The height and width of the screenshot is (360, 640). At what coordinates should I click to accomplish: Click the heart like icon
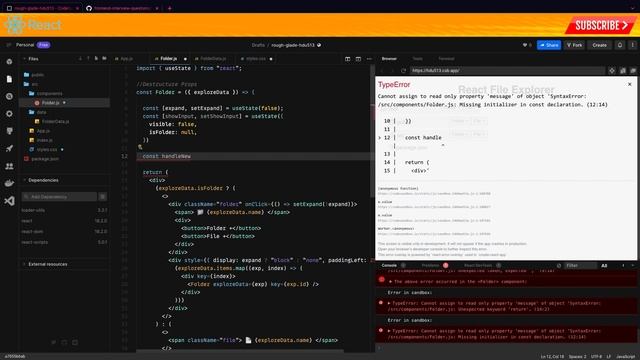pyautogui.click(x=525, y=45)
